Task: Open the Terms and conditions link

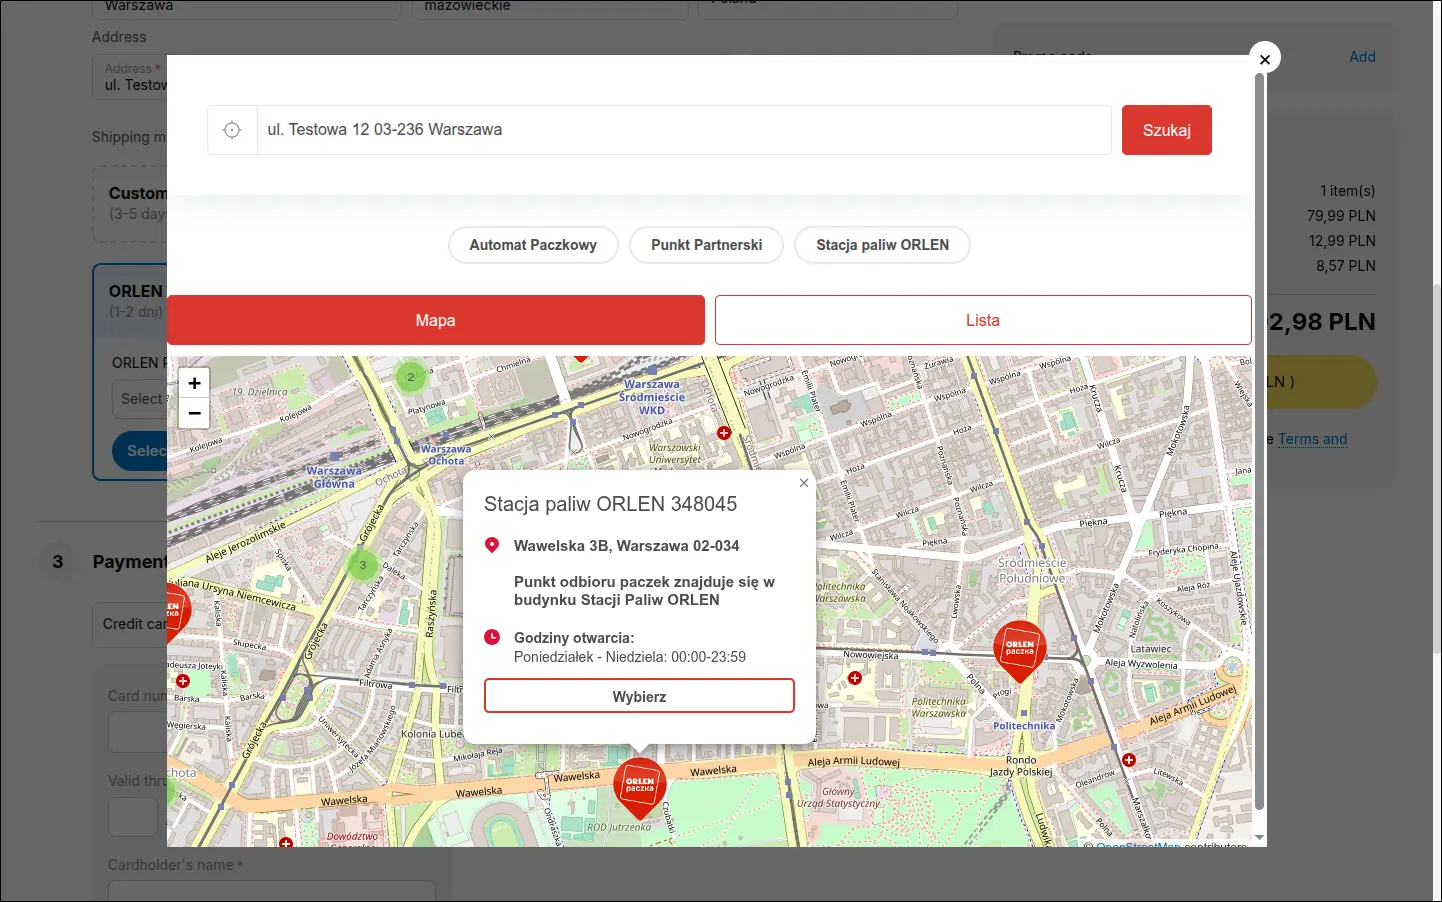Action: 1312,439
